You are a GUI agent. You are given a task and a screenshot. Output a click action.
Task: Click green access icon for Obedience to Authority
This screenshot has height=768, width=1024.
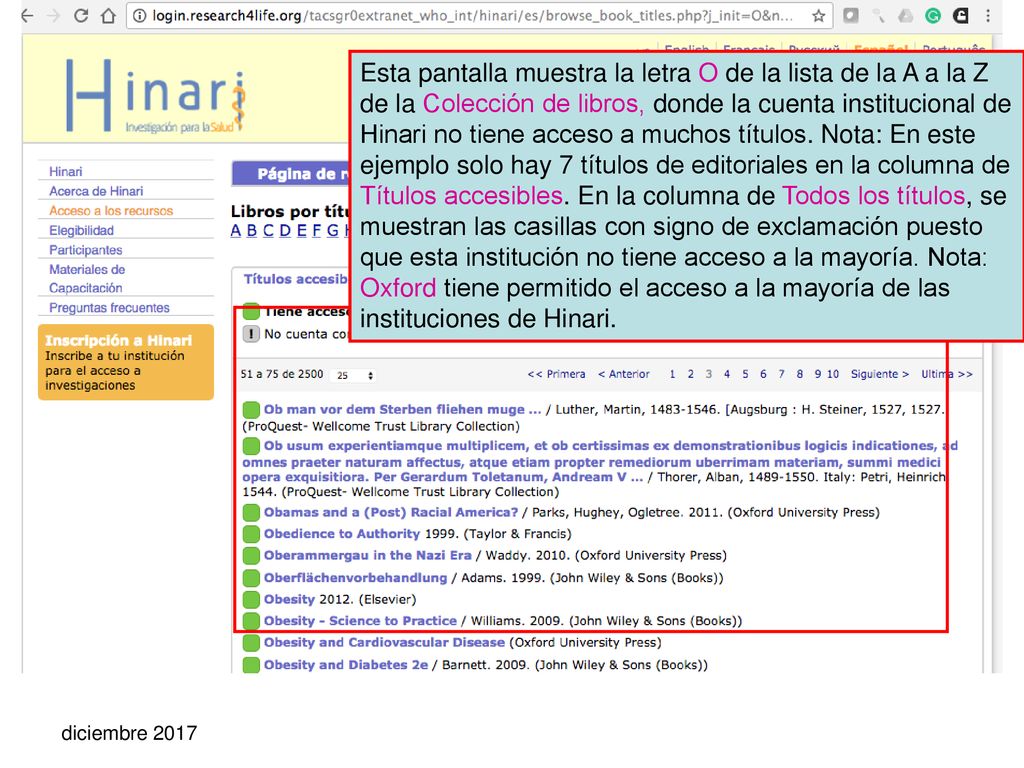click(251, 534)
